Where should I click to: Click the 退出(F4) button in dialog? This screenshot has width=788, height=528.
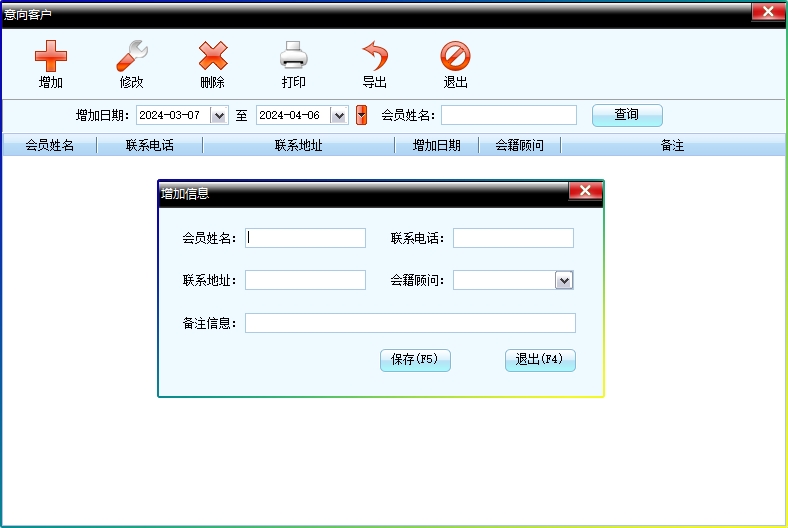tap(540, 360)
